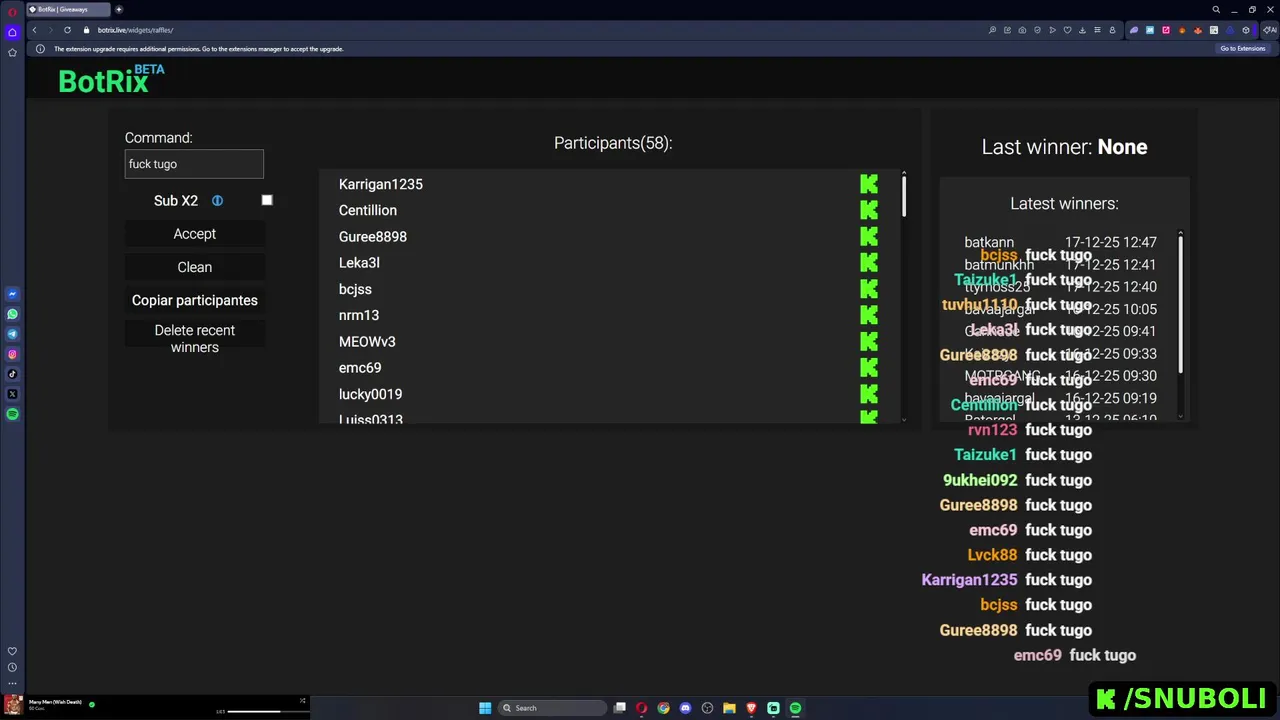Click the Accept button

coord(195,234)
